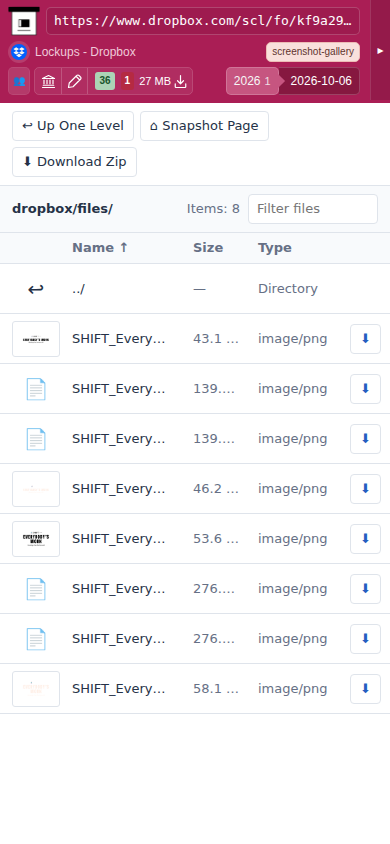Click the archive box logo icon
The height and width of the screenshot is (844, 390).
click(x=24, y=21)
